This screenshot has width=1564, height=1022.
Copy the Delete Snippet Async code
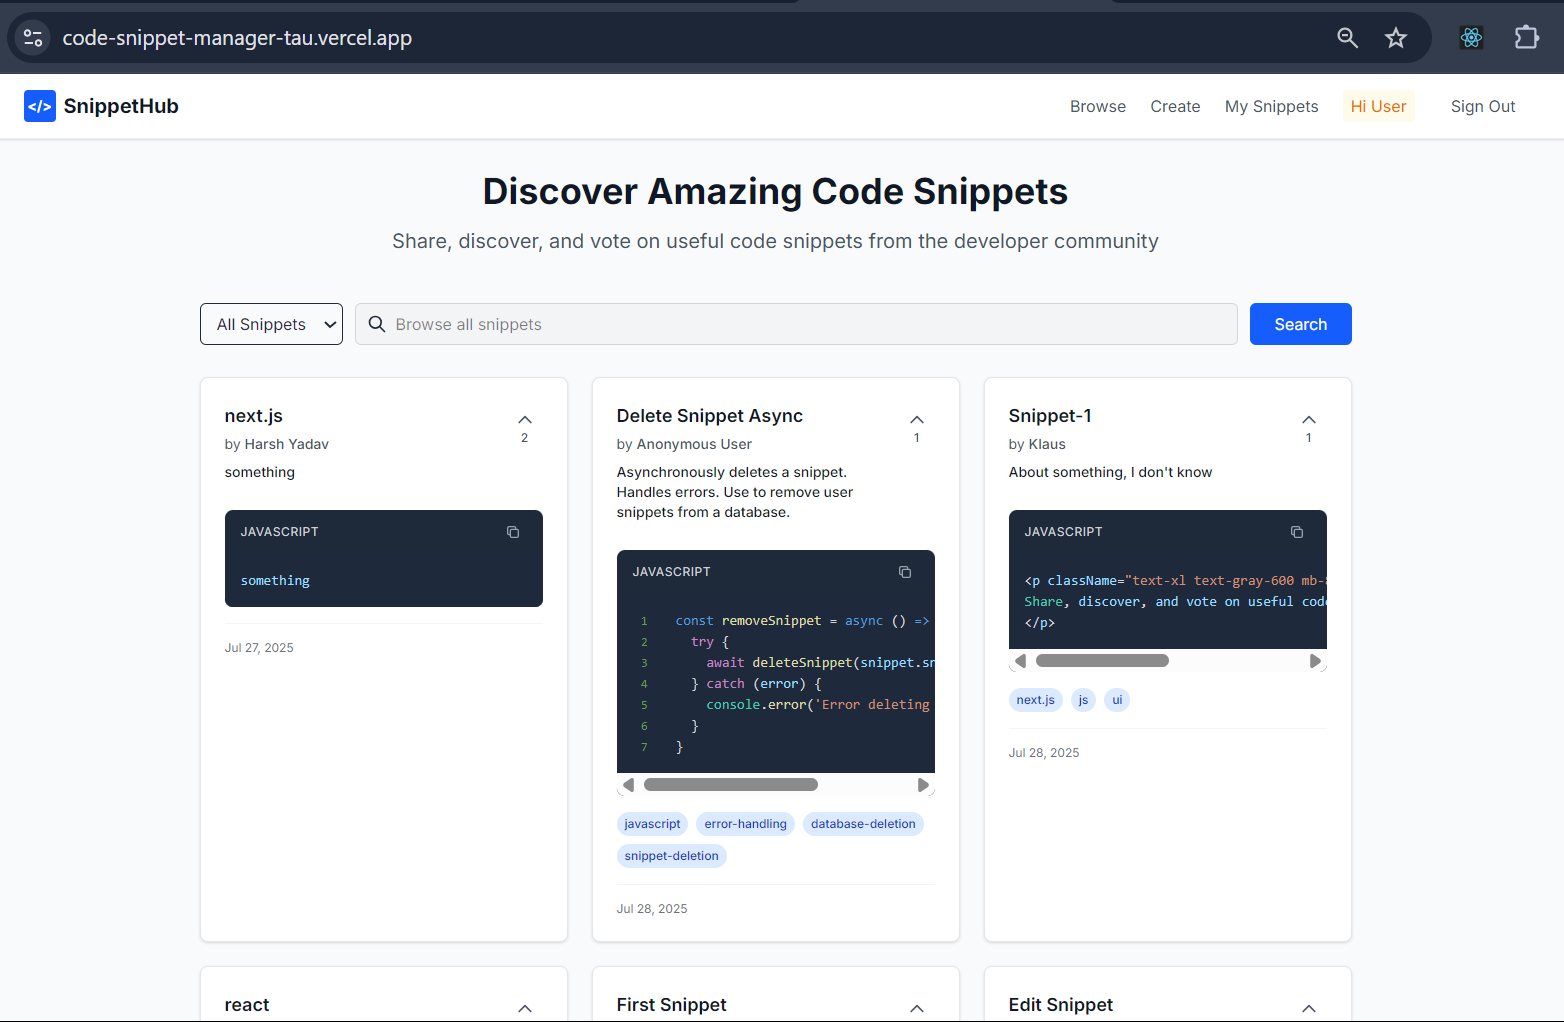click(905, 572)
